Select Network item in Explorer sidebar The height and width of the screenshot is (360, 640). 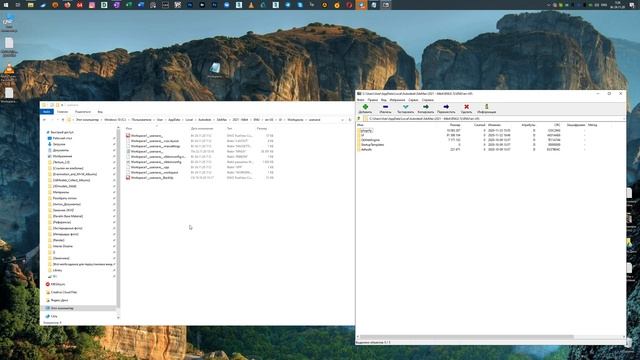point(52,316)
